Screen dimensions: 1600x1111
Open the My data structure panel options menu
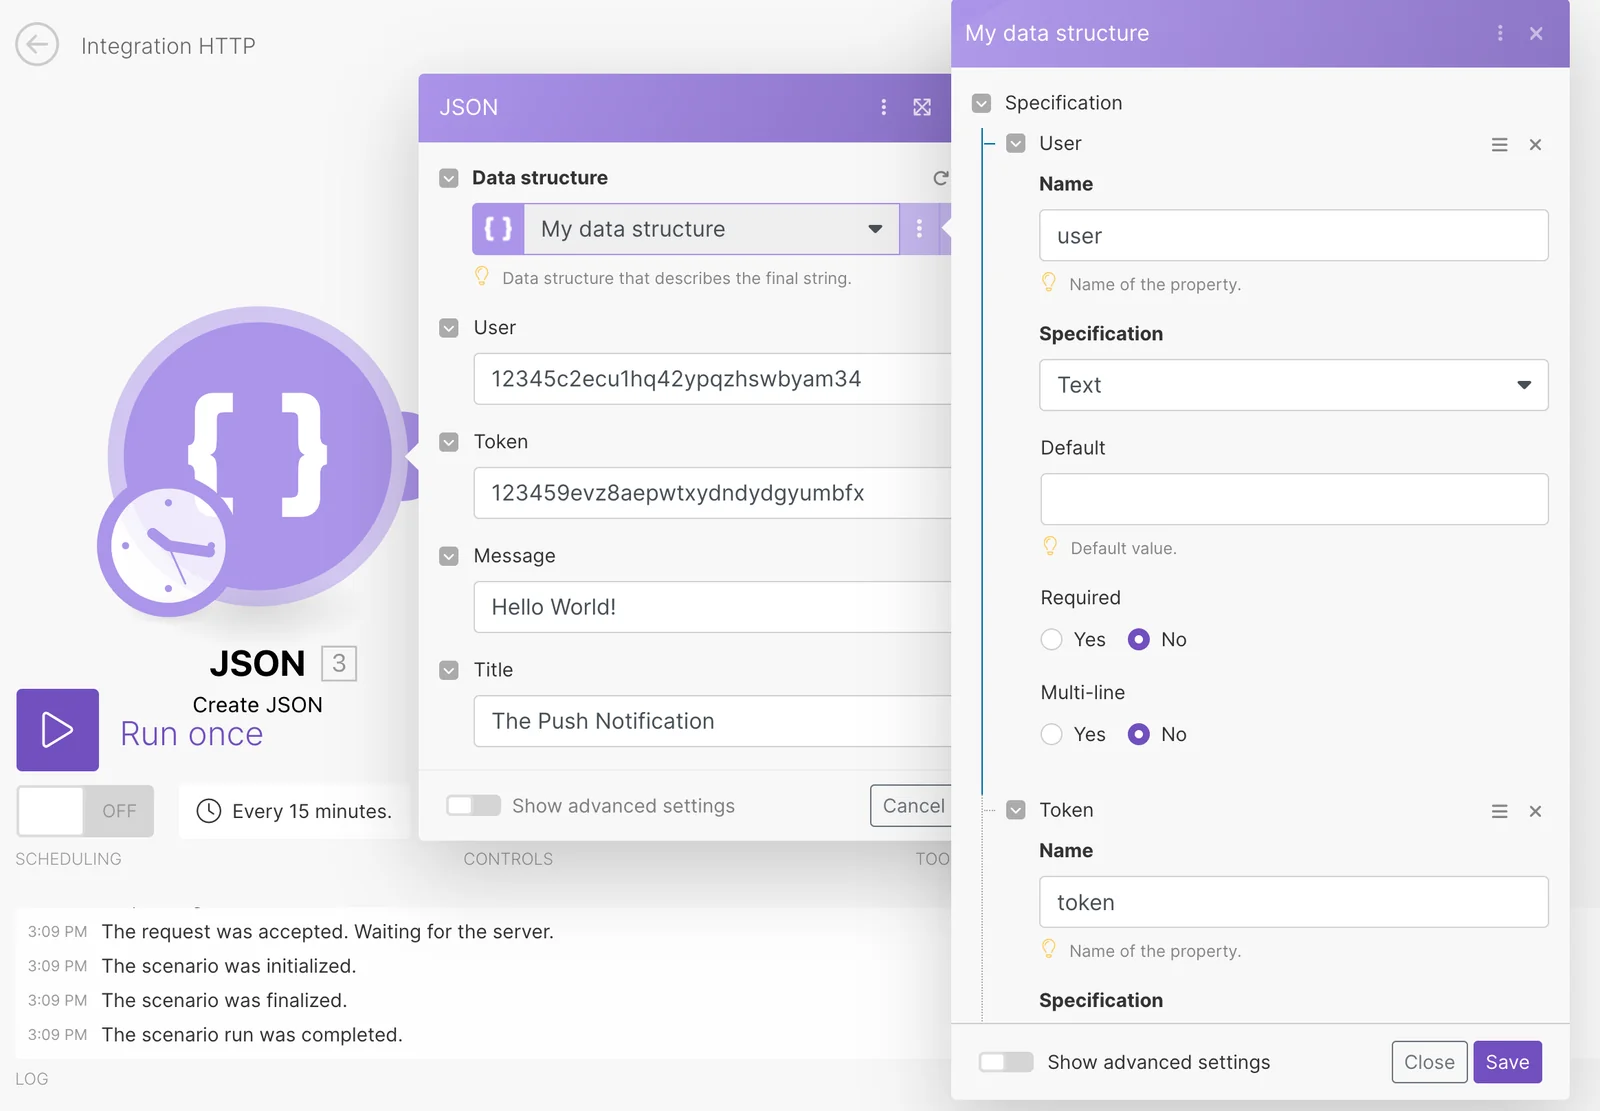click(1500, 33)
